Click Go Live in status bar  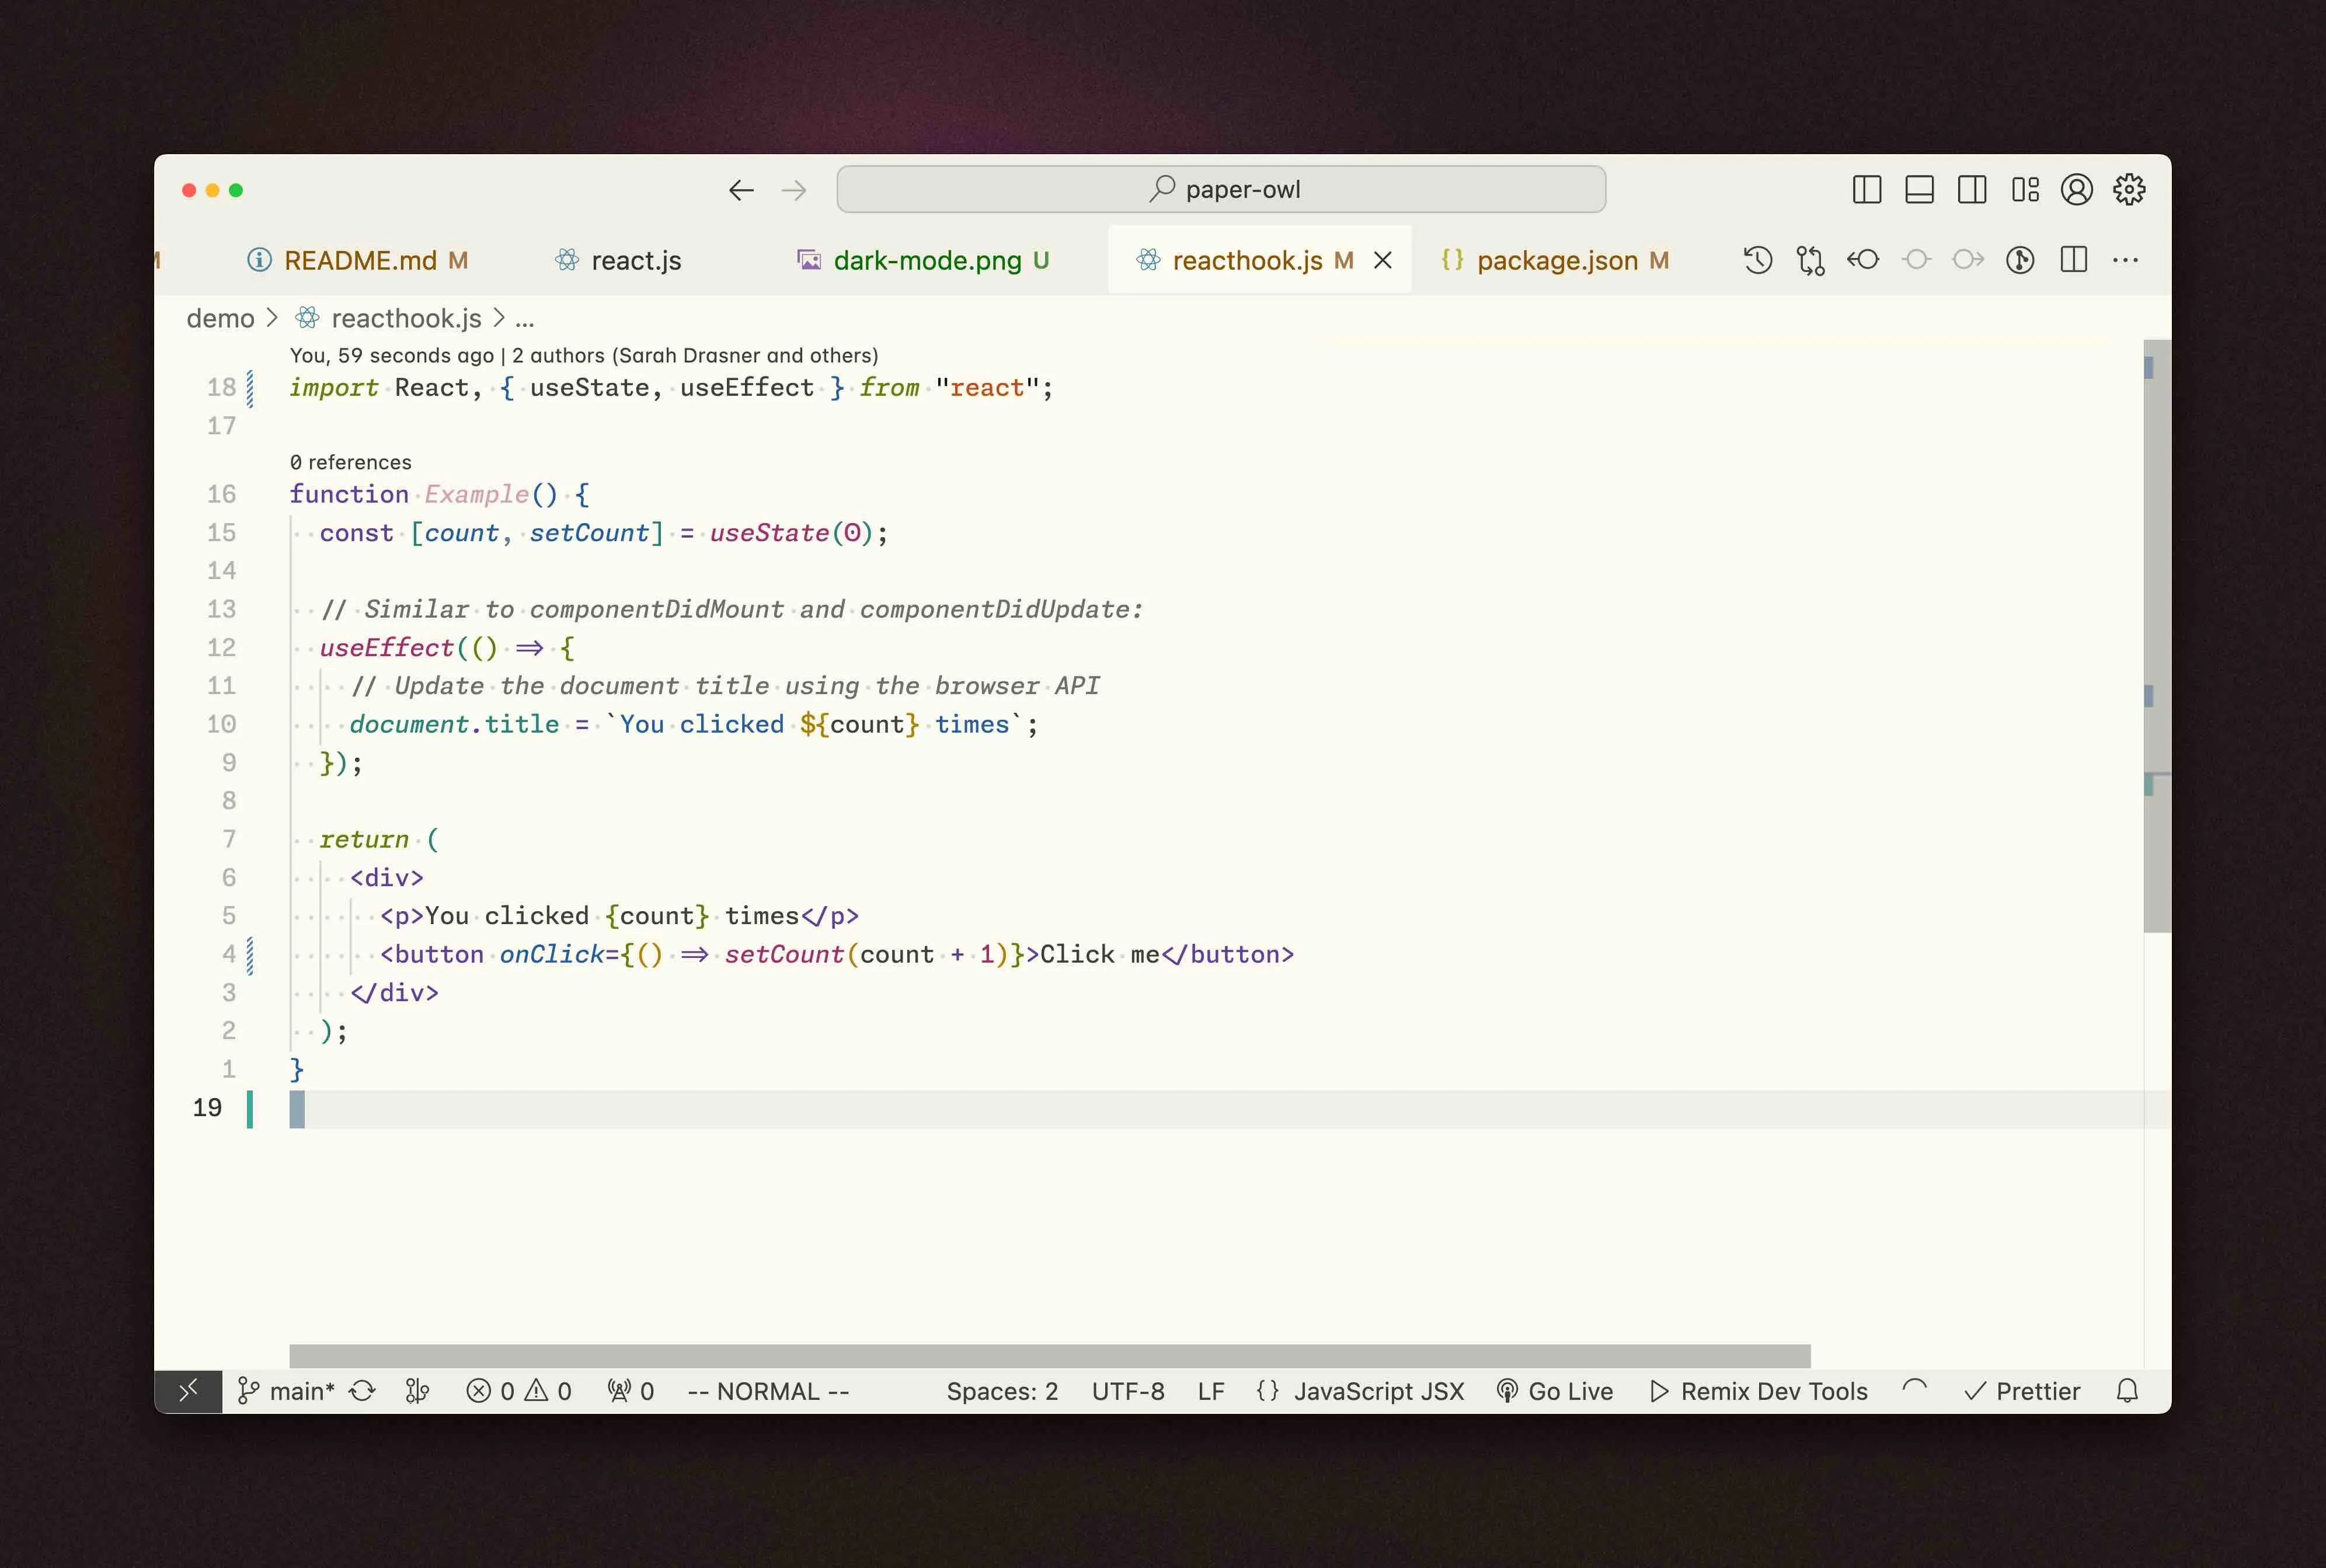click(x=1555, y=1391)
